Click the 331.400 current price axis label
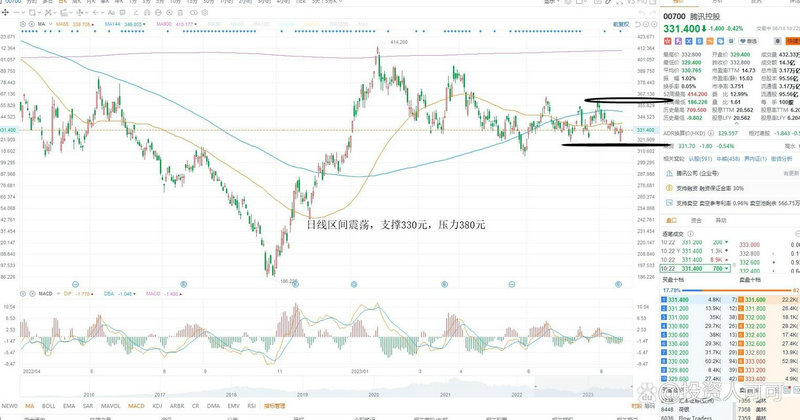 645,130
